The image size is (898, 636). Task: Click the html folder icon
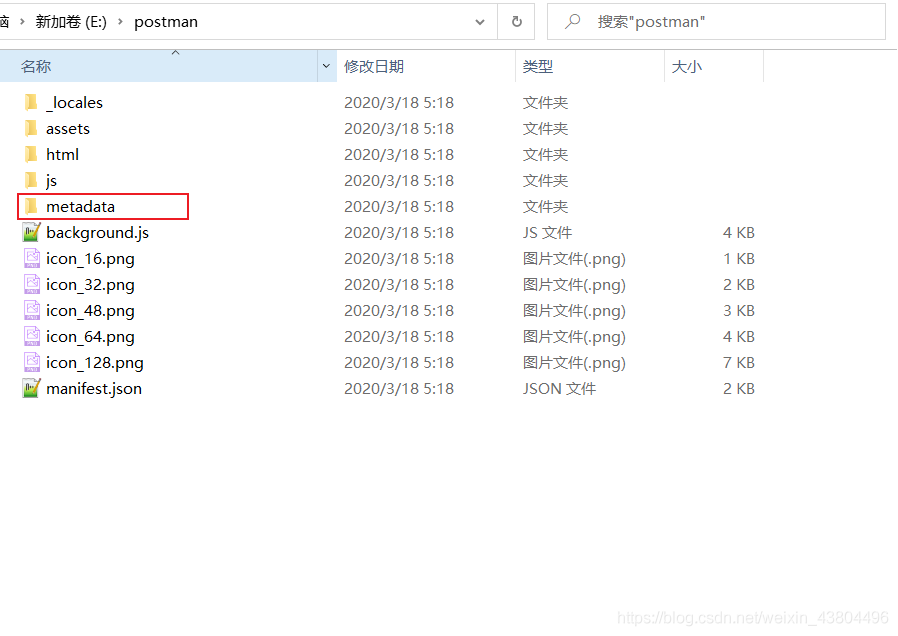(x=31, y=155)
